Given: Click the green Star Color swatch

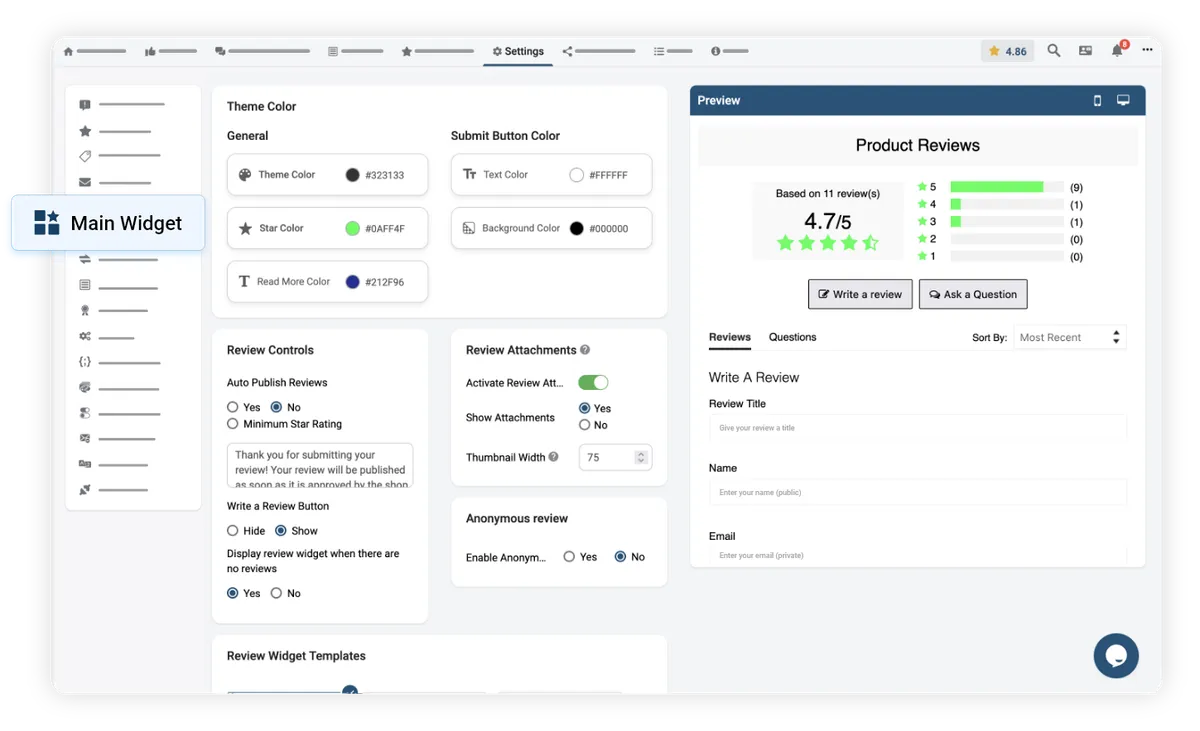Looking at the screenshot, I should 352,228.
